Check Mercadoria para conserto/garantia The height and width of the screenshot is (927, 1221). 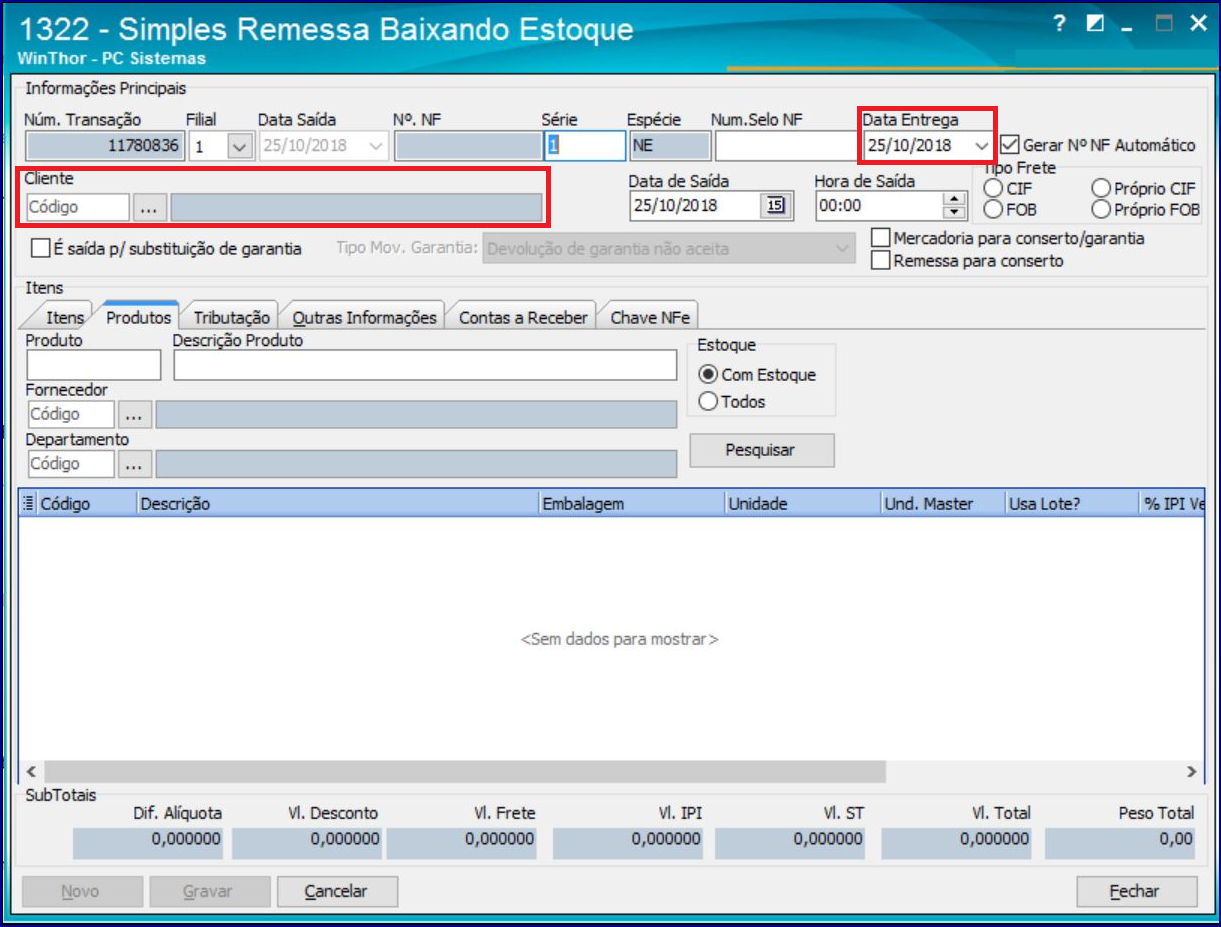(x=880, y=238)
